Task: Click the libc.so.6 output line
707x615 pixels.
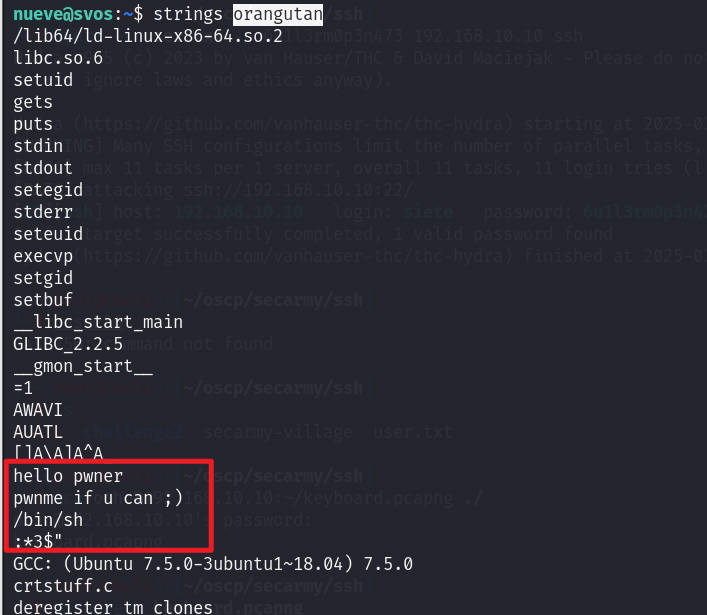Action: (58, 58)
